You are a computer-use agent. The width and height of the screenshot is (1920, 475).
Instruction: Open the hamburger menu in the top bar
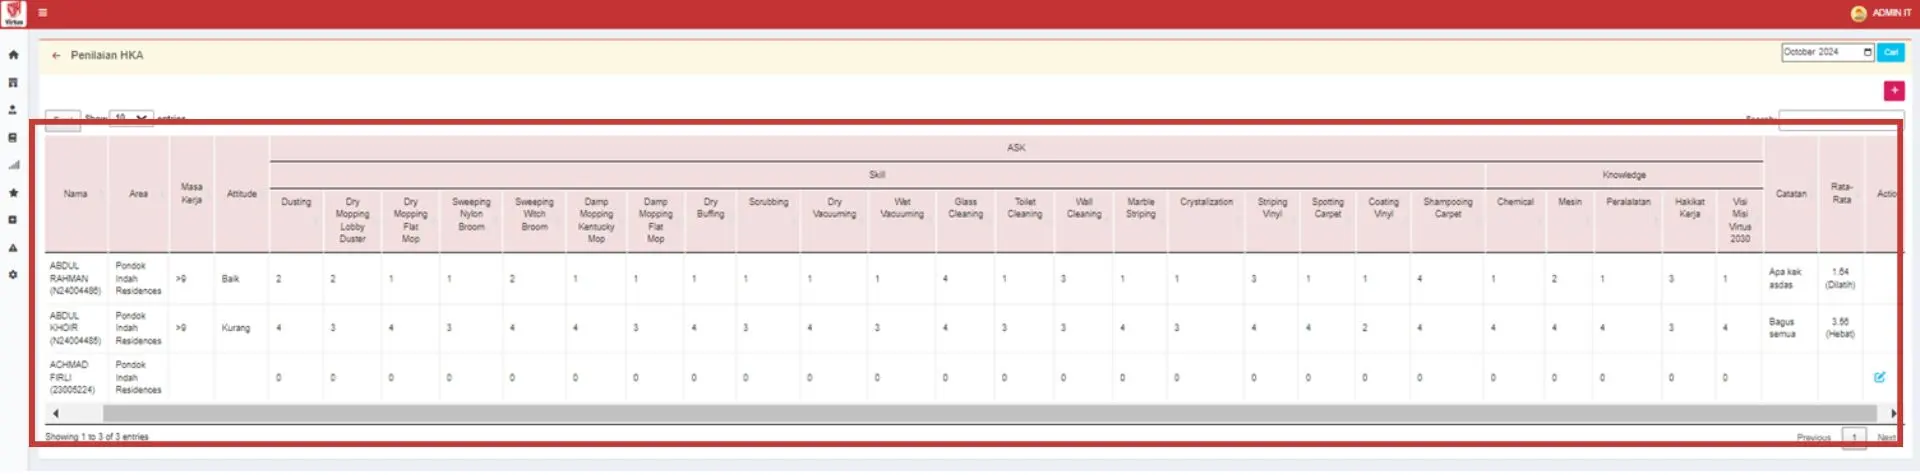tap(43, 13)
